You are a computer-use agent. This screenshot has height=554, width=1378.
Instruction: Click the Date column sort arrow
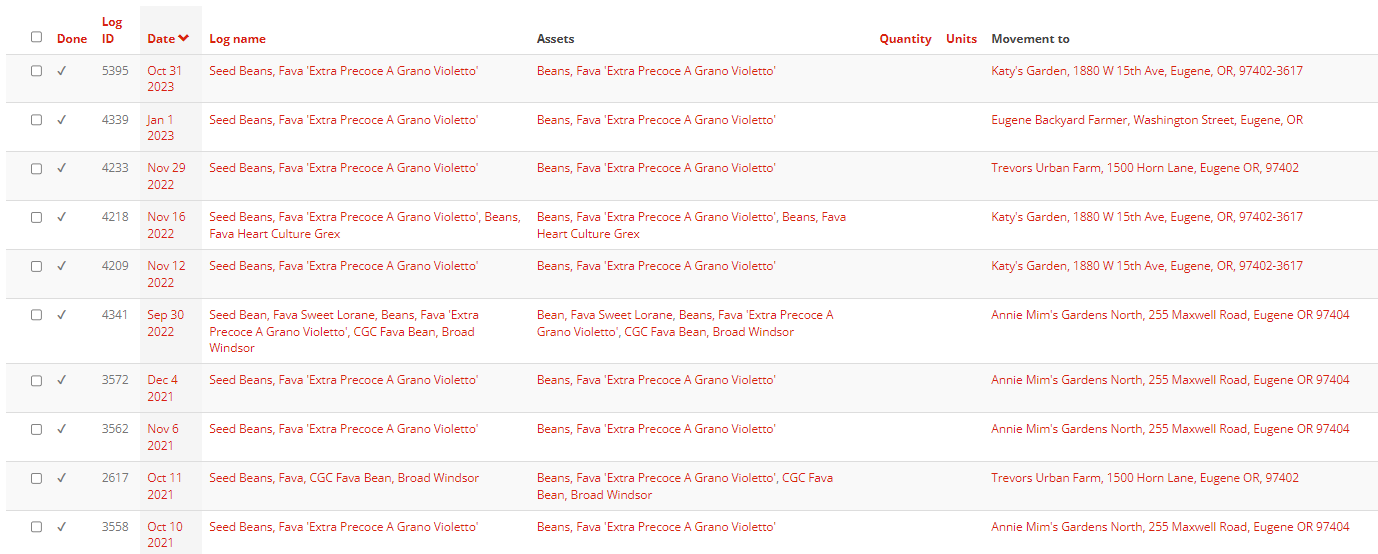pyautogui.click(x=184, y=39)
